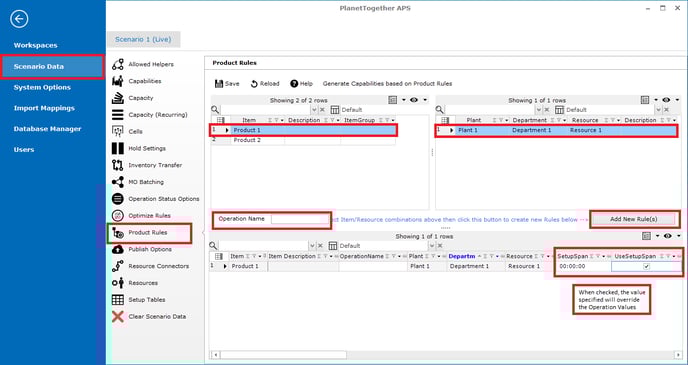Viewport: 688px width, 365px height.
Task: Select the Capacity icon
Action: click(x=118, y=98)
